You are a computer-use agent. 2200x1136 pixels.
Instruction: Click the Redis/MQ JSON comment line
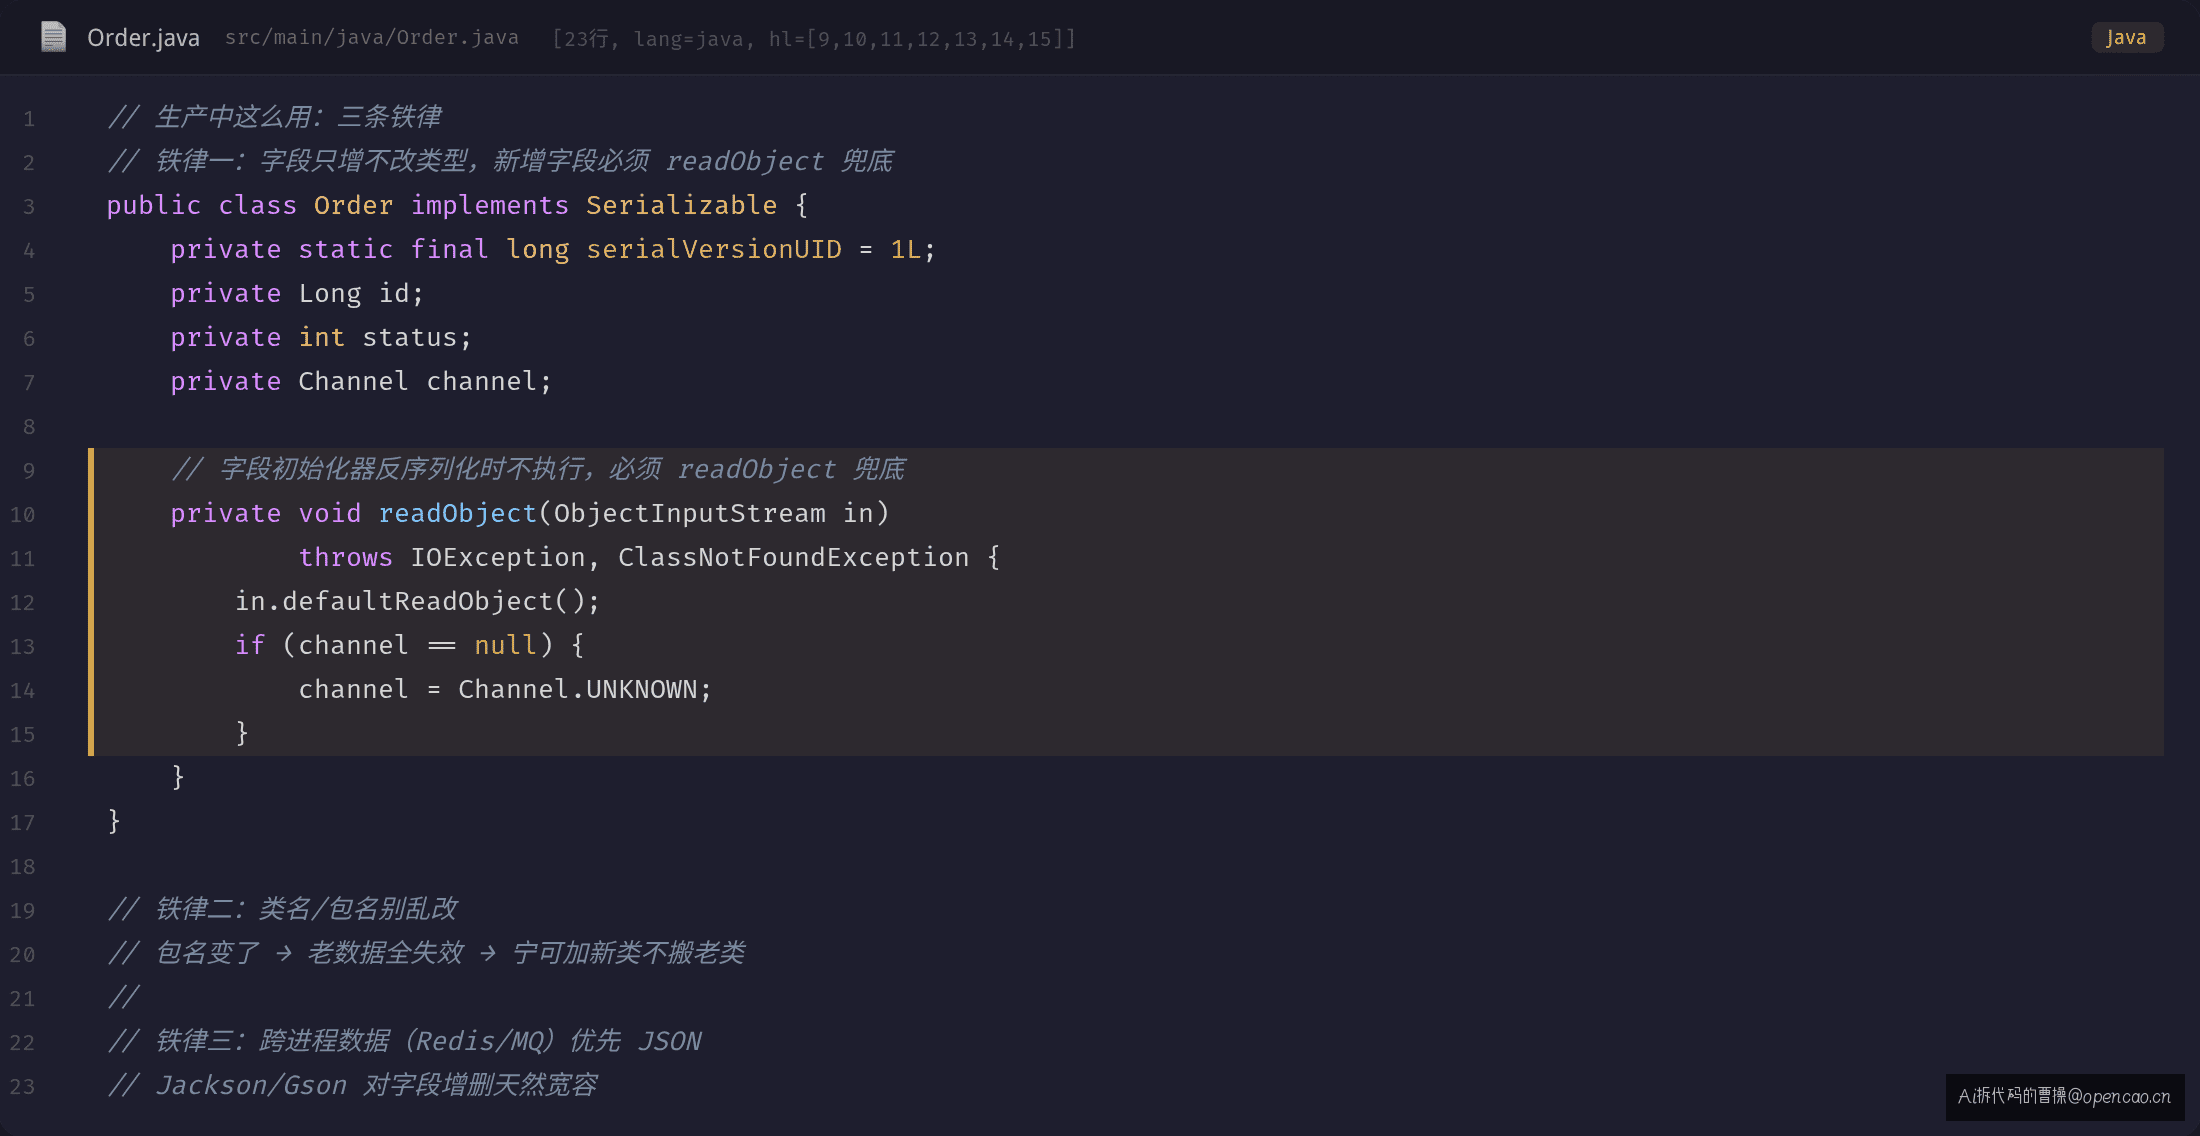(405, 1041)
